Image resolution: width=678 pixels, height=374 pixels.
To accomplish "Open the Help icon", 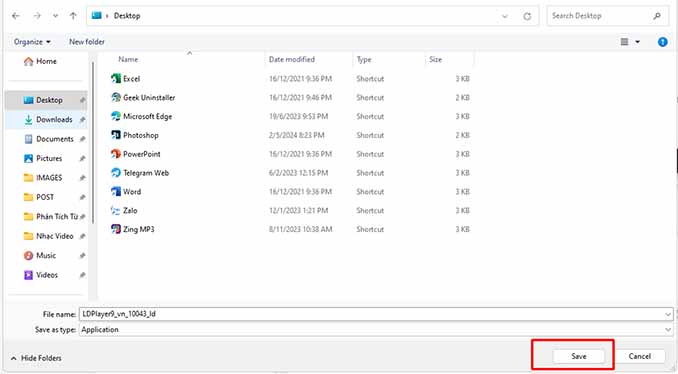I will pyautogui.click(x=662, y=42).
